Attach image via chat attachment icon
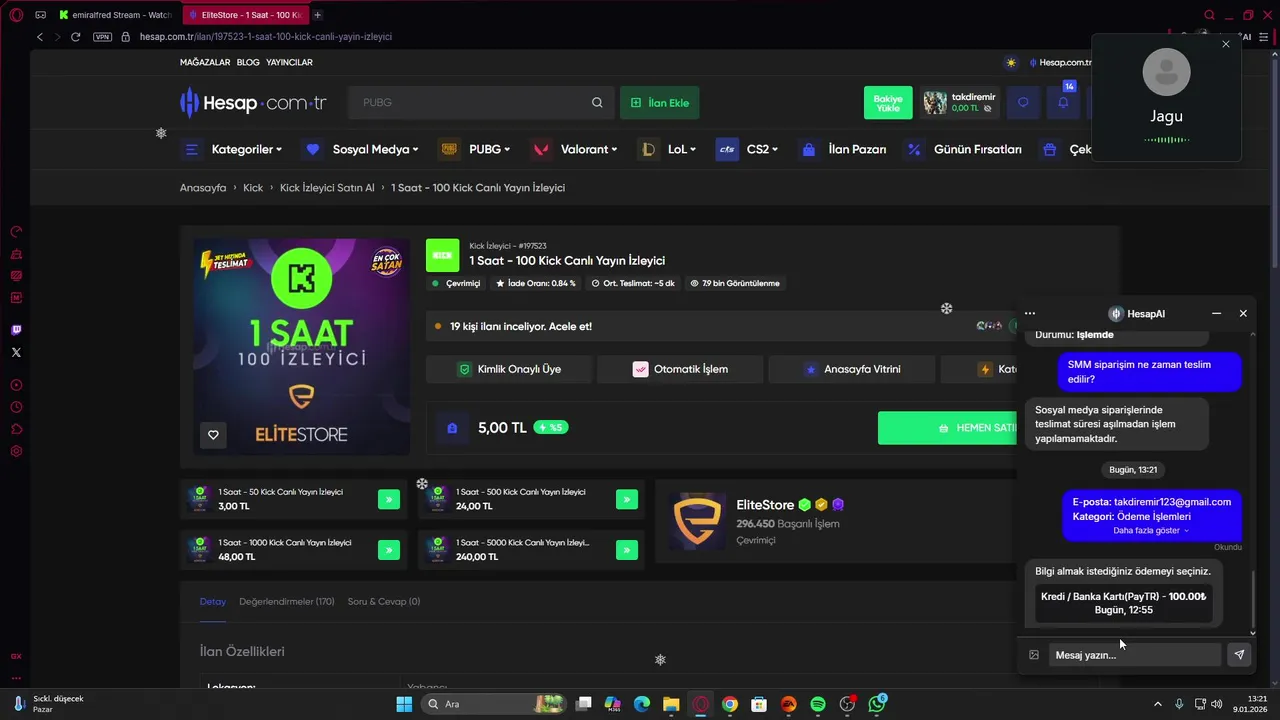This screenshot has width=1280, height=720. (x=1034, y=655)
